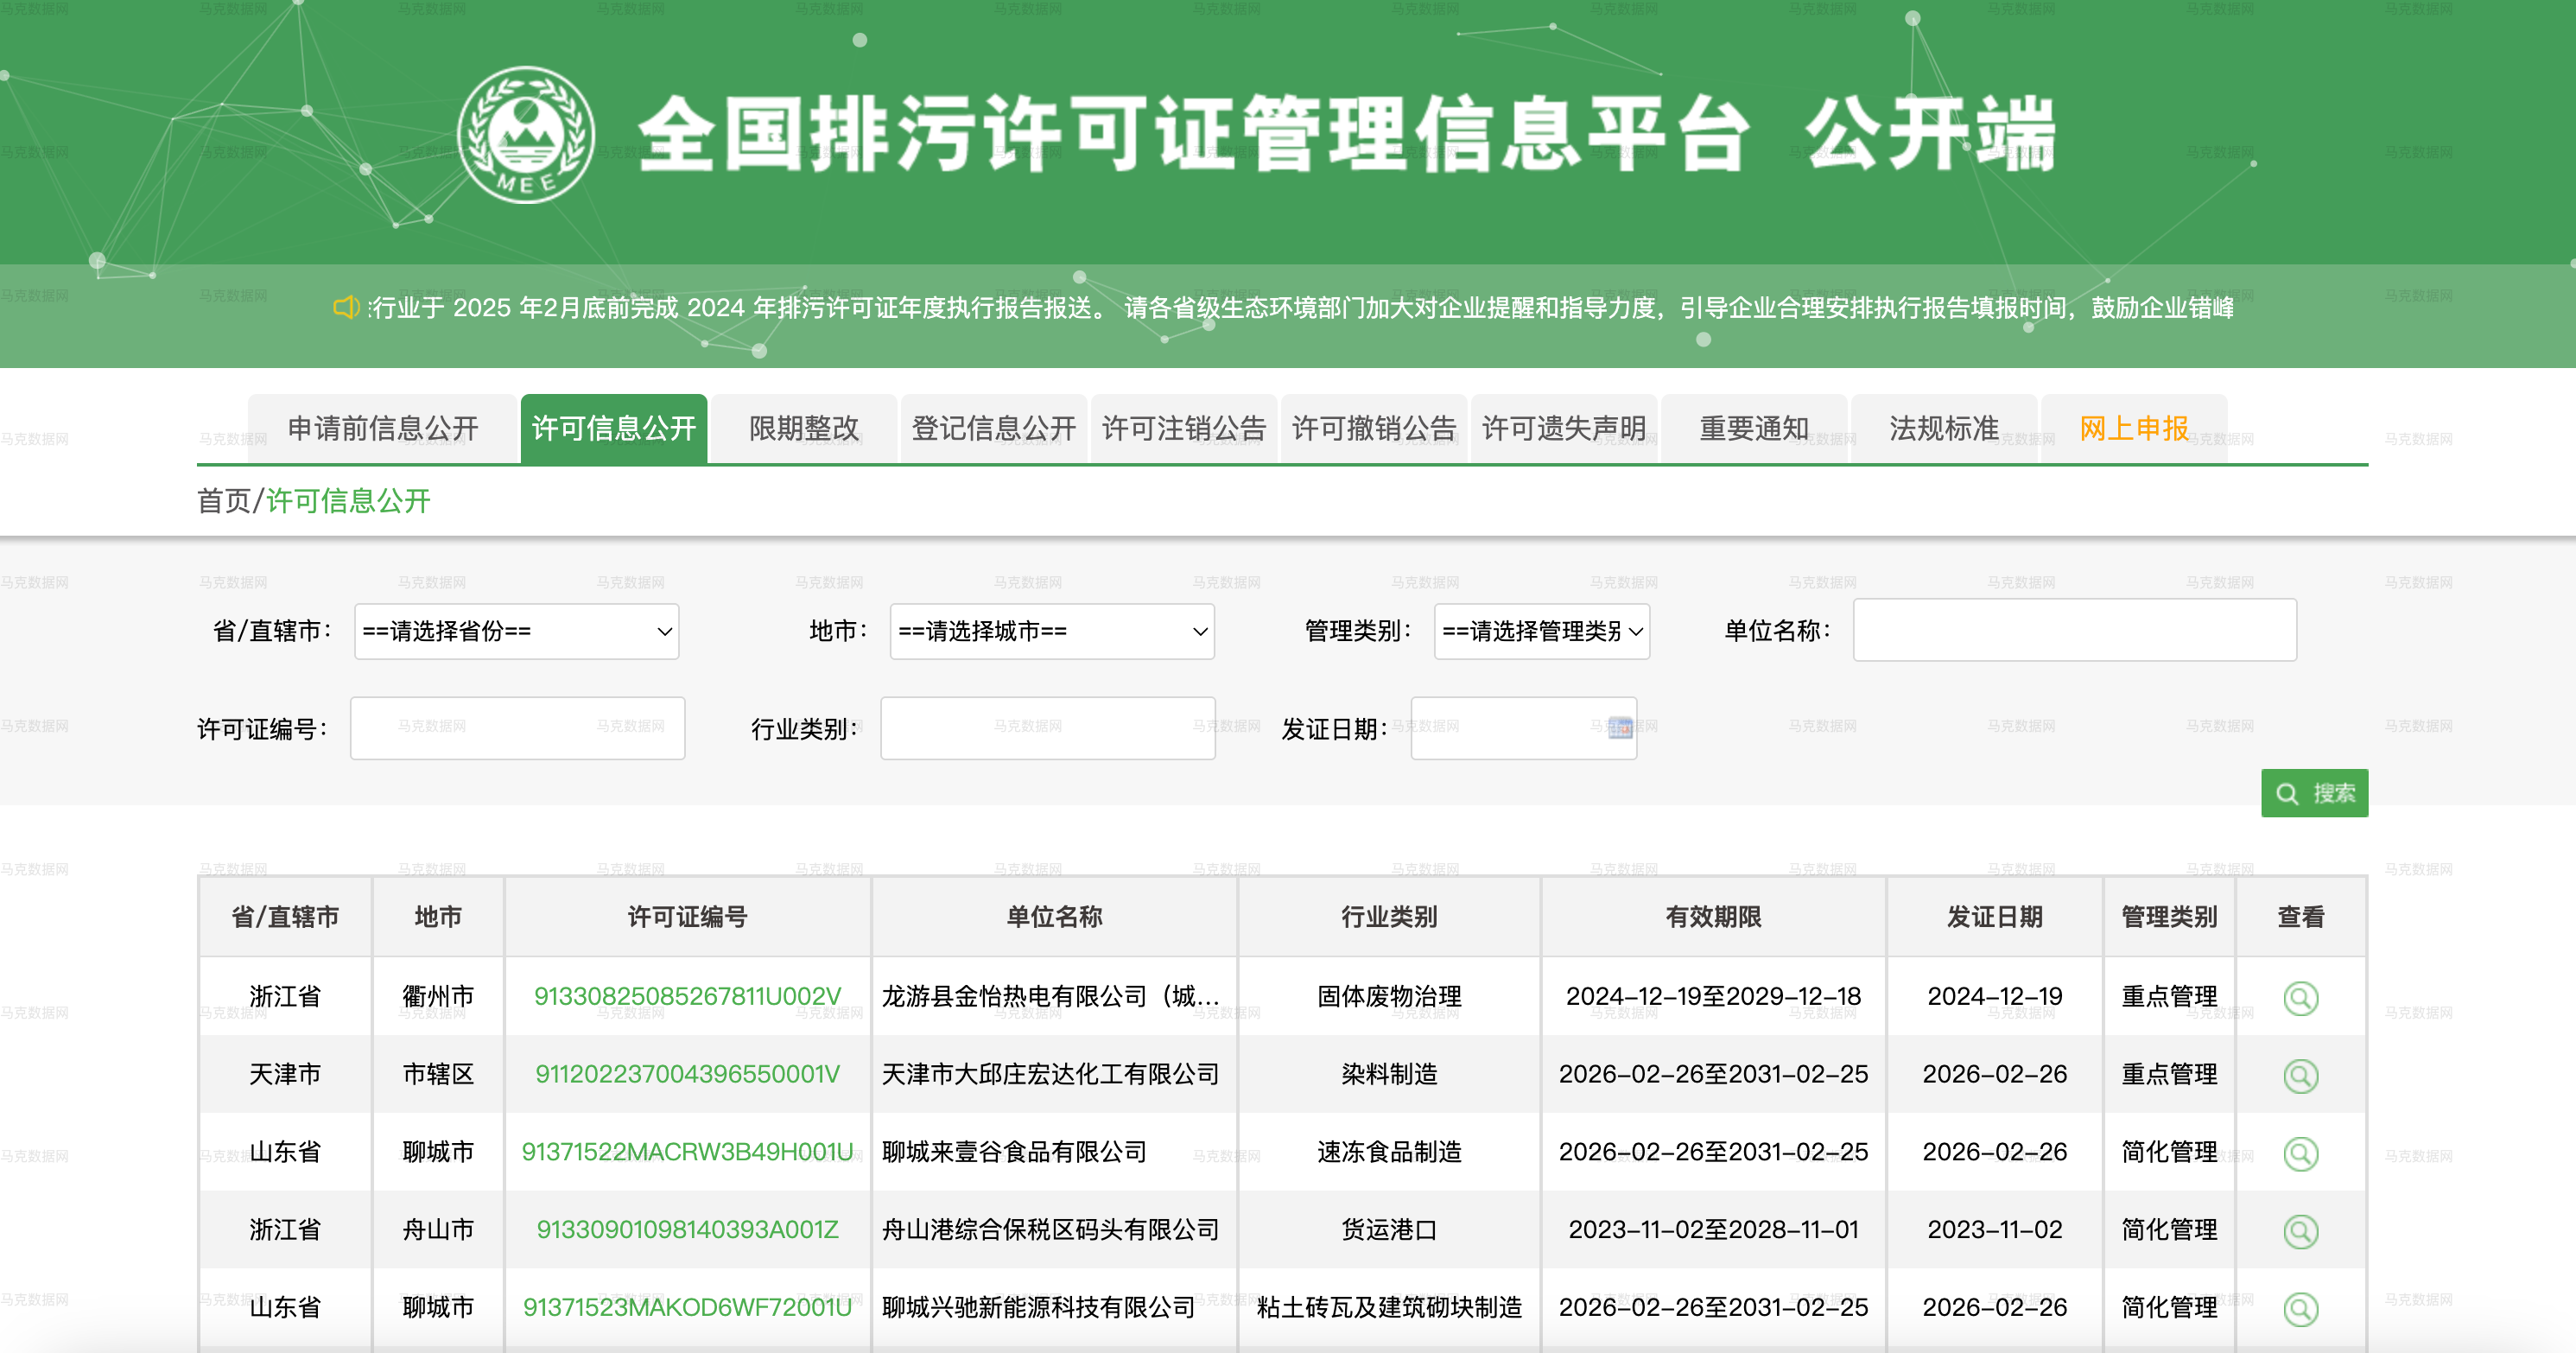Open permit link 91371522MACRW3B49H001U
The image size is (2576, 1353).
[687, 1153]
